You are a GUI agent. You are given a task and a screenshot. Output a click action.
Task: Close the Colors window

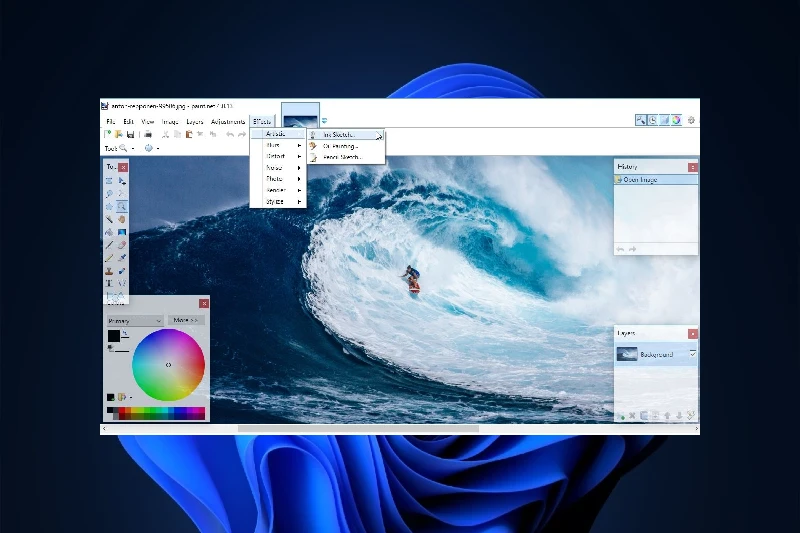point(204,303)
